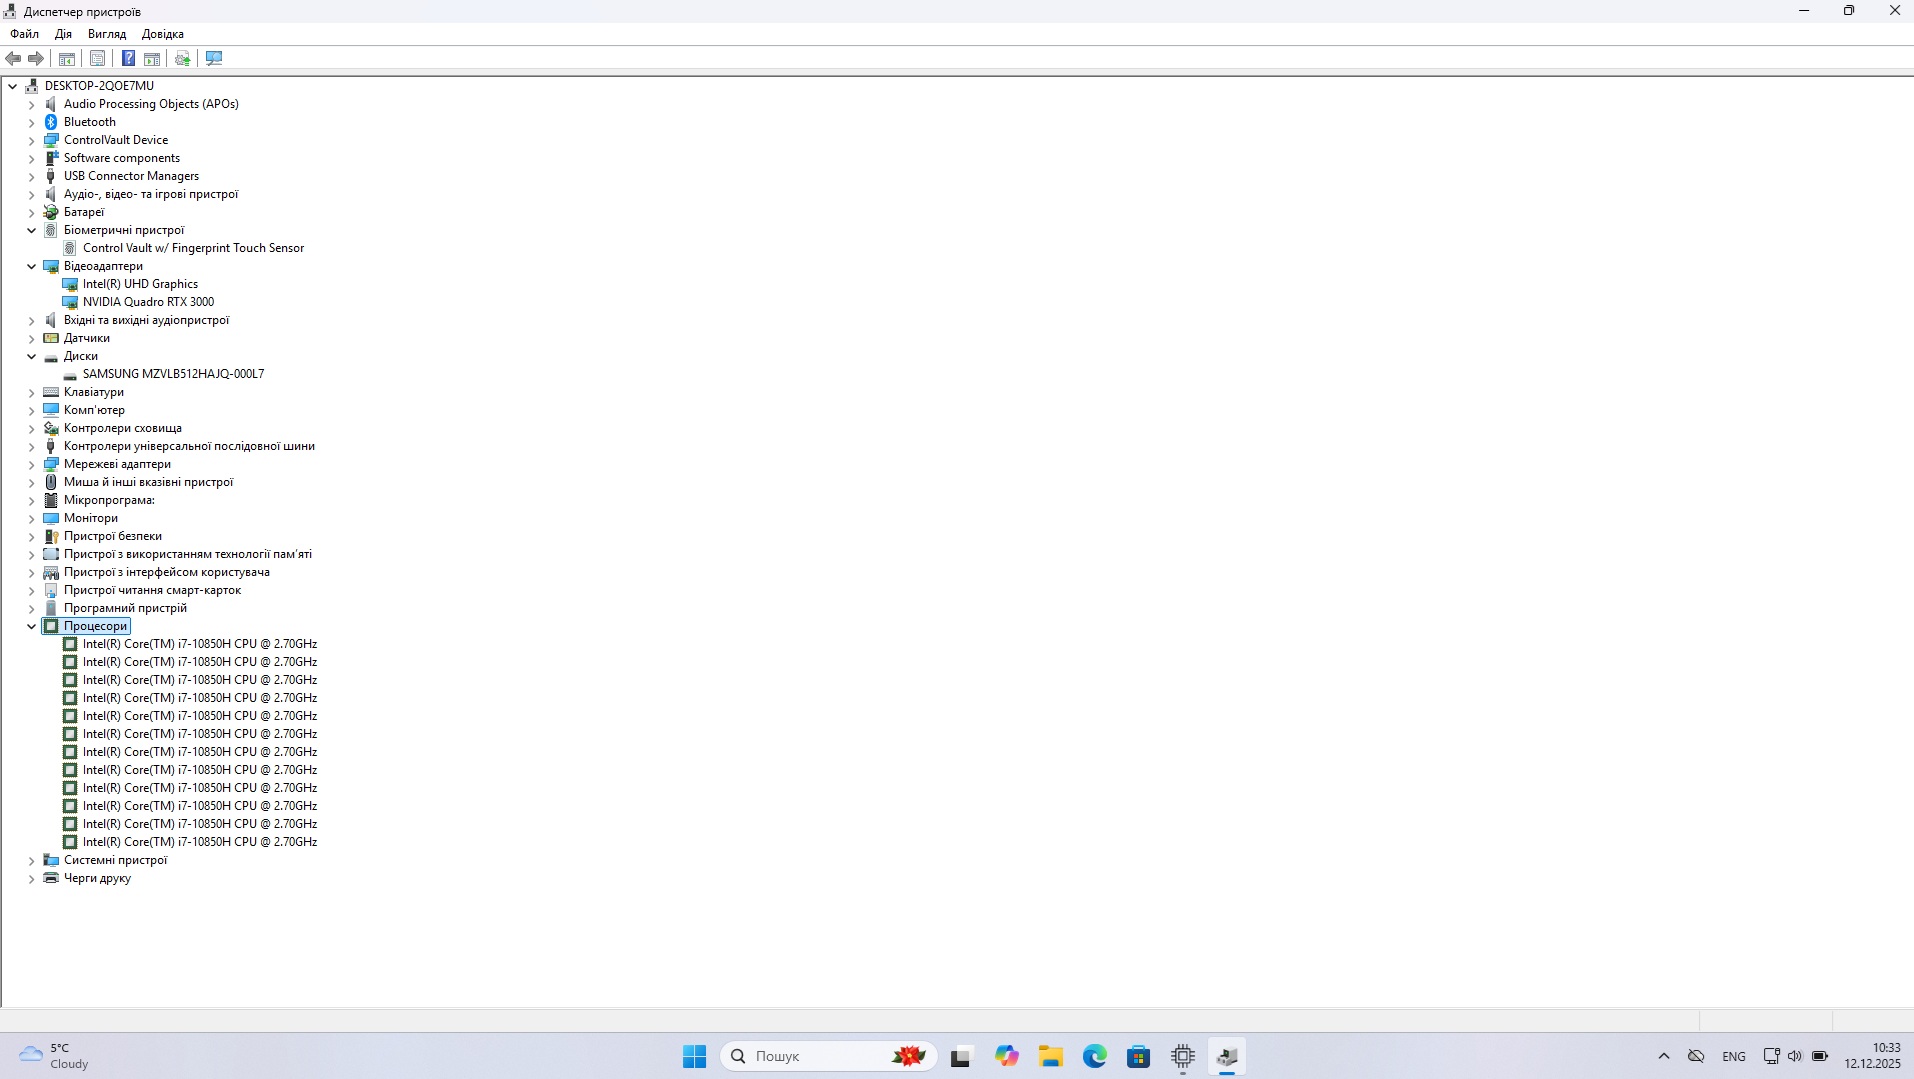The image size is (1914, 1079).
Task: Click the blue Help question-mark icon
Action: pos(128,58)
